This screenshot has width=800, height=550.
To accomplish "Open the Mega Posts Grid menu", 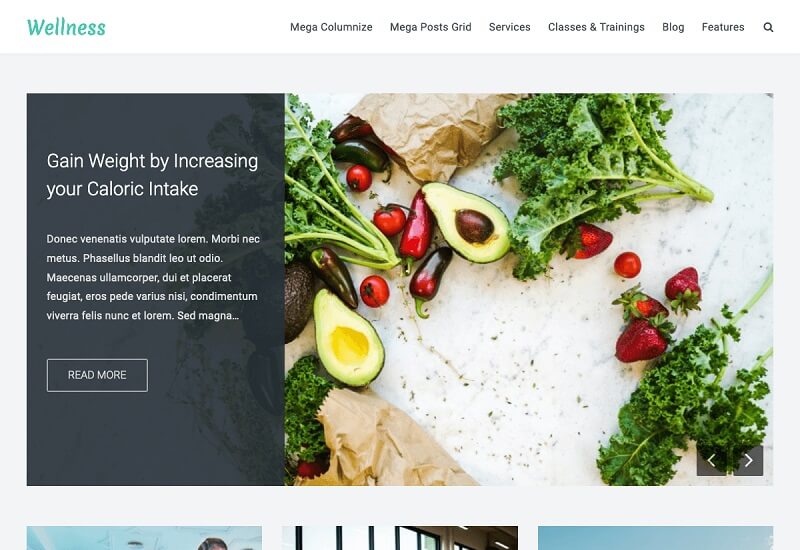I will [x=431, y=27].
